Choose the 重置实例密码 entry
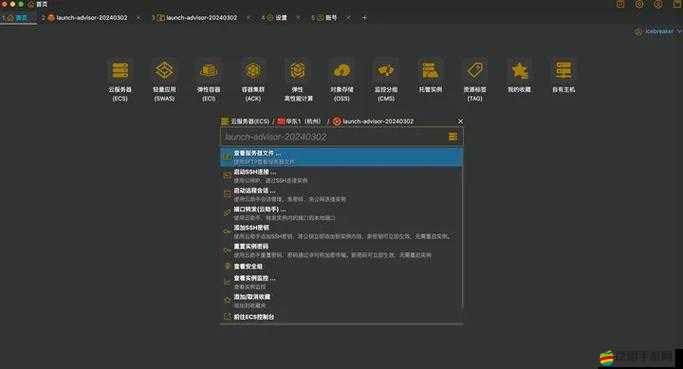 pyautogui.click(x=342, y=251)
